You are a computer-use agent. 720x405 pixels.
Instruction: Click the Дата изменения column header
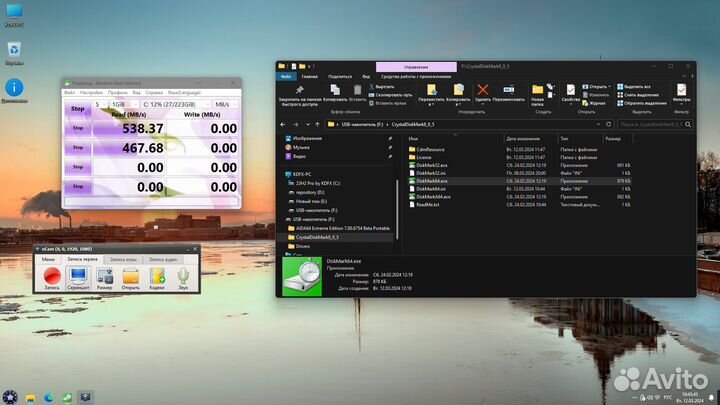tap(523, 138)
